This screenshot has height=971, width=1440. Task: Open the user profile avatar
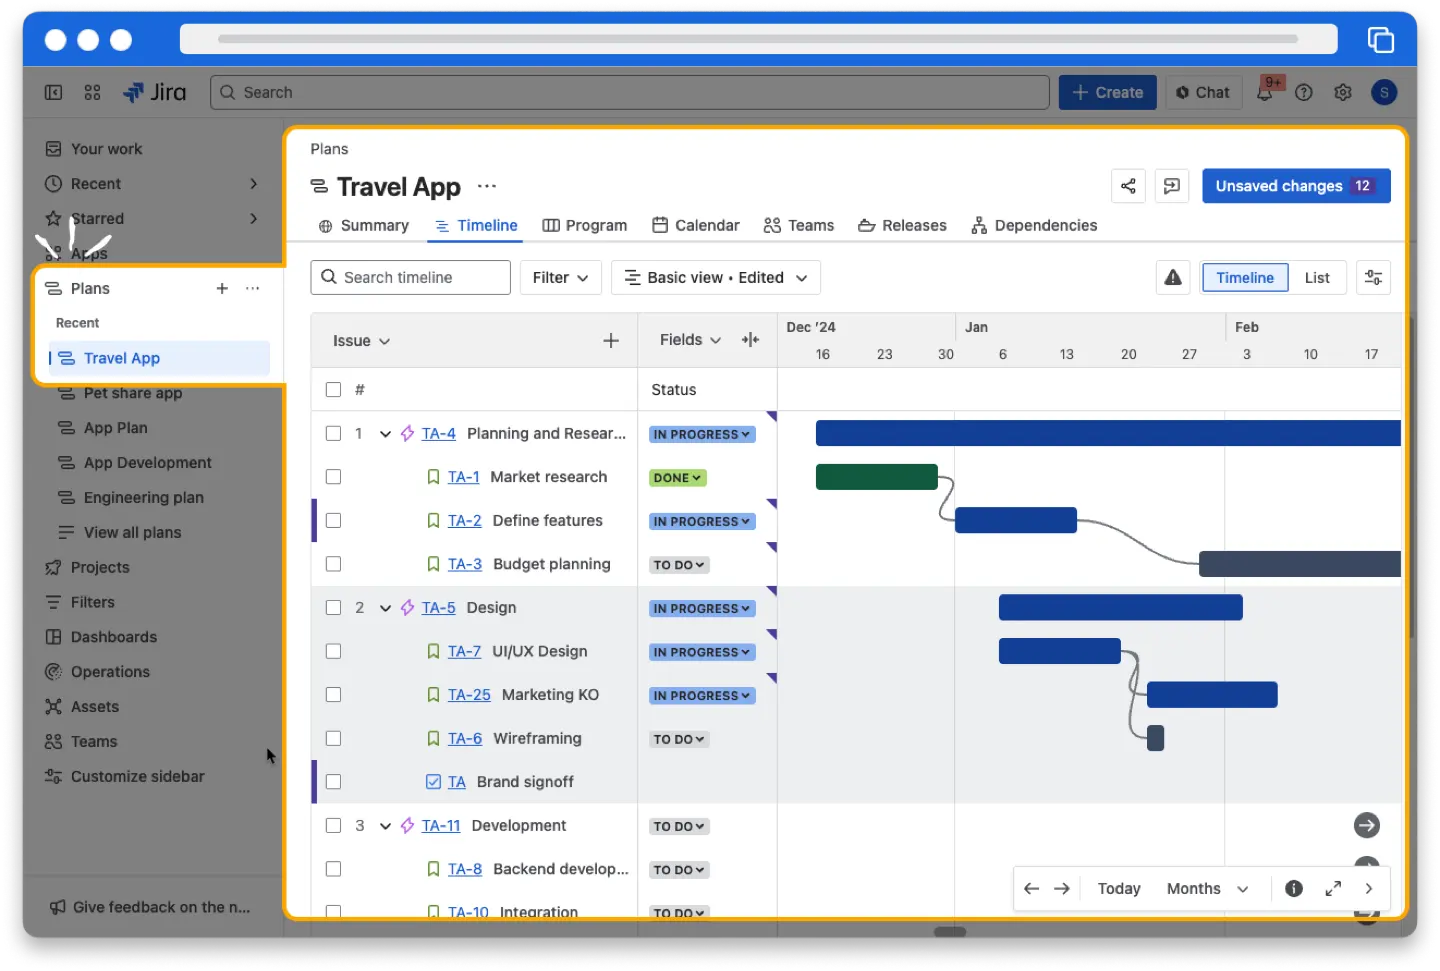[1384, 92]
